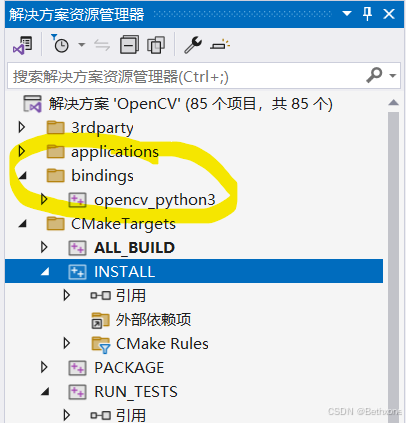Expand the 3rdparty folder
Screen dimensions: 406x423
22,127
